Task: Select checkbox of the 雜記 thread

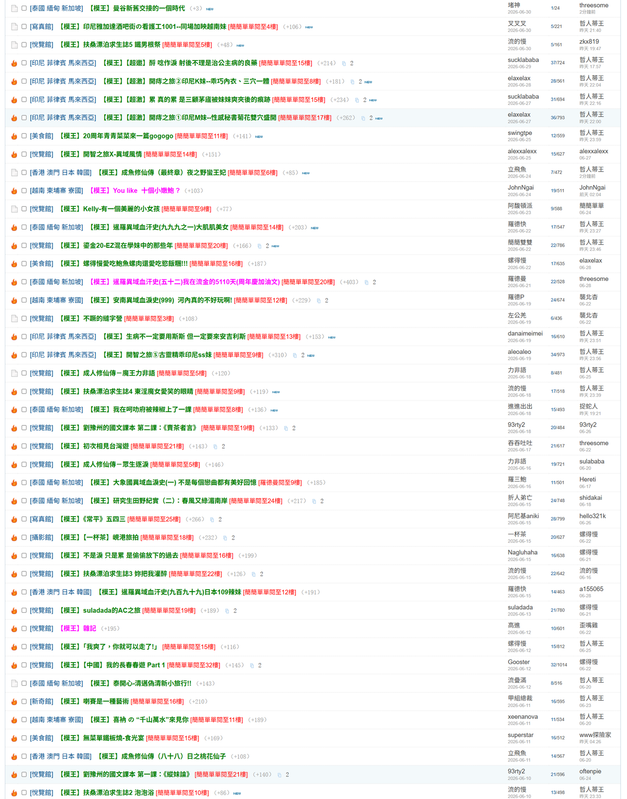Action: pos(24,629)
